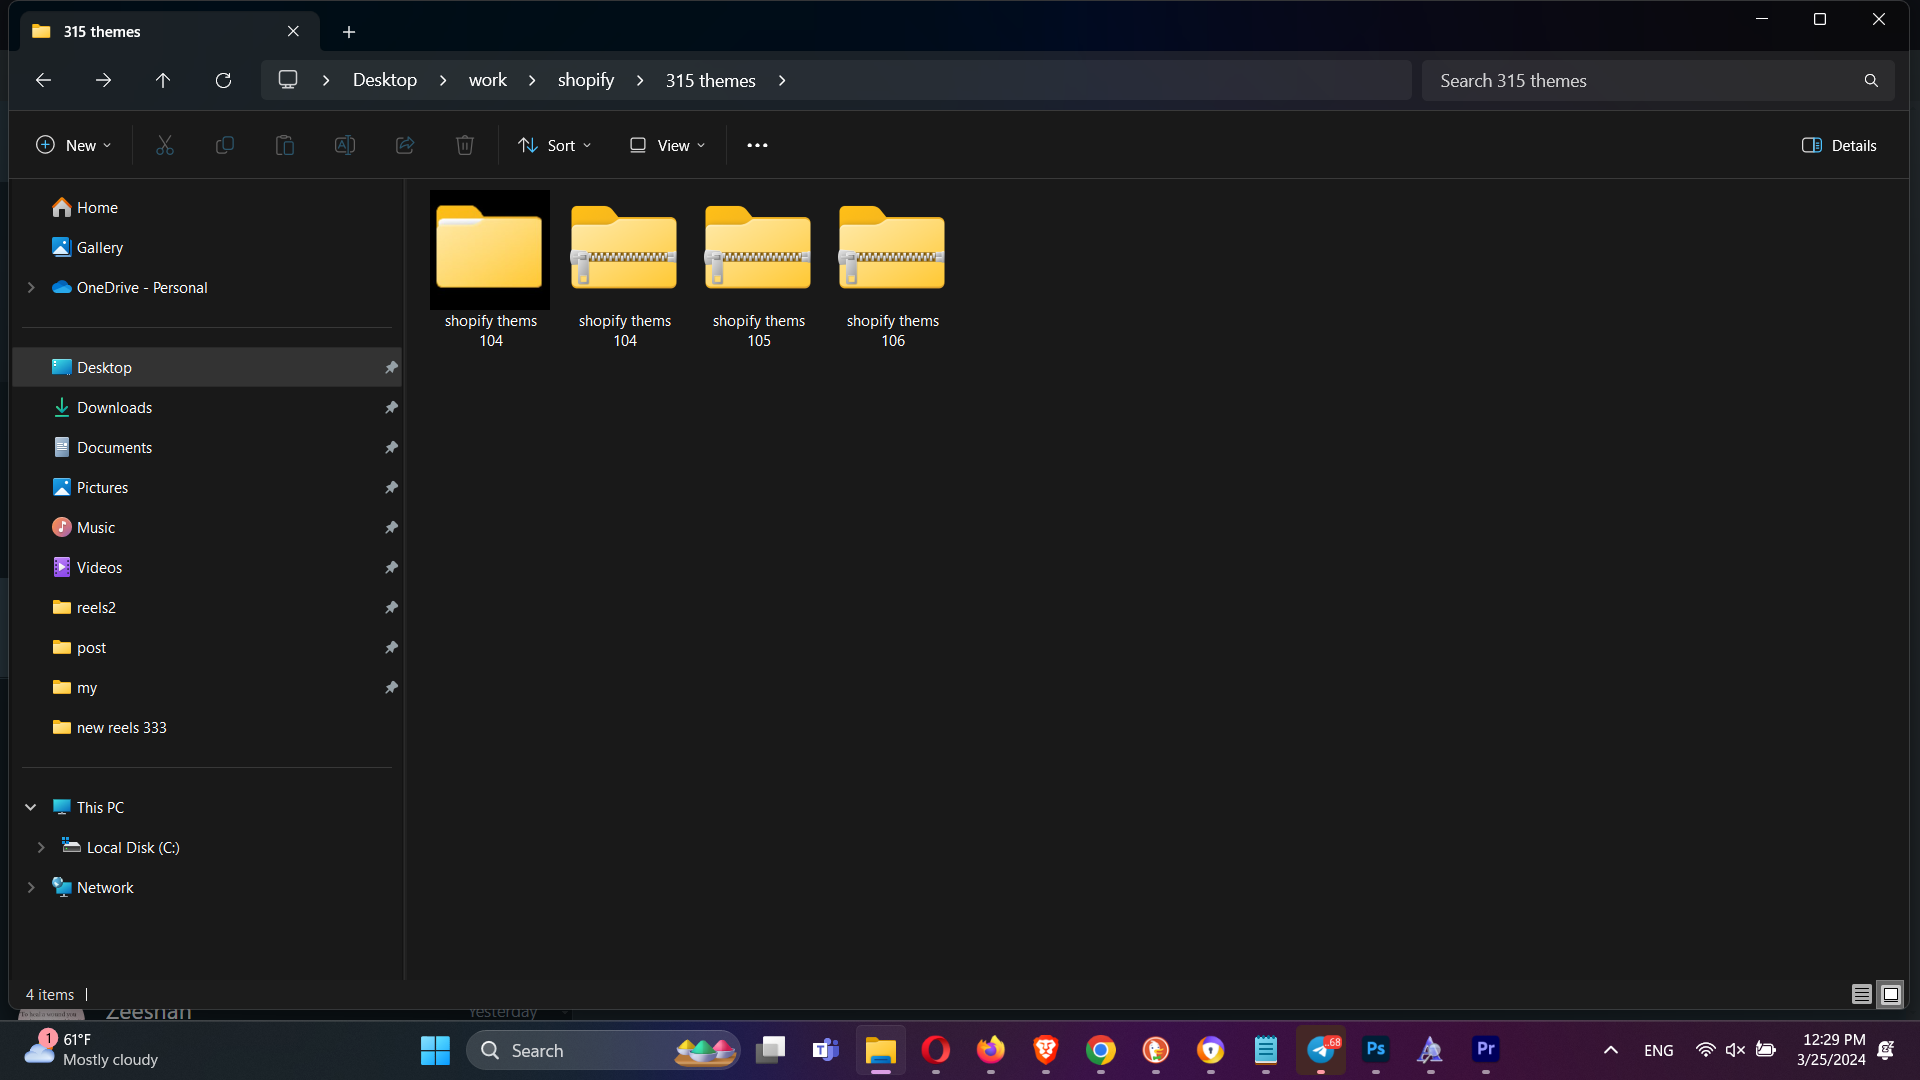
Task: Open the New dropdown menu
Action: coord(73,145)
